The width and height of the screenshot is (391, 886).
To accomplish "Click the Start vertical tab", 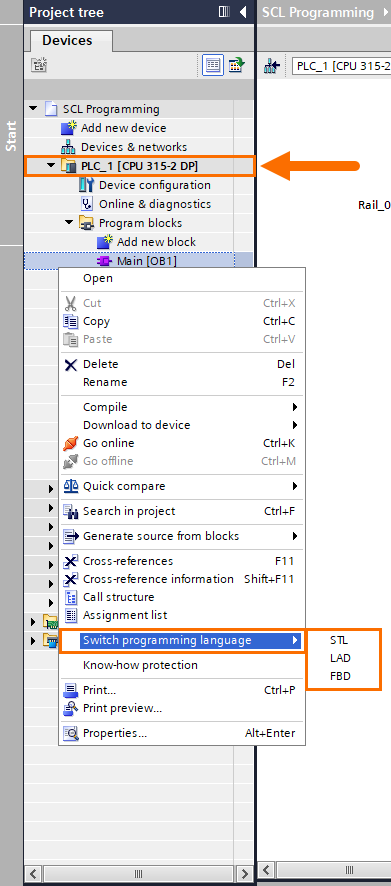I will click(x=11, y=136).
